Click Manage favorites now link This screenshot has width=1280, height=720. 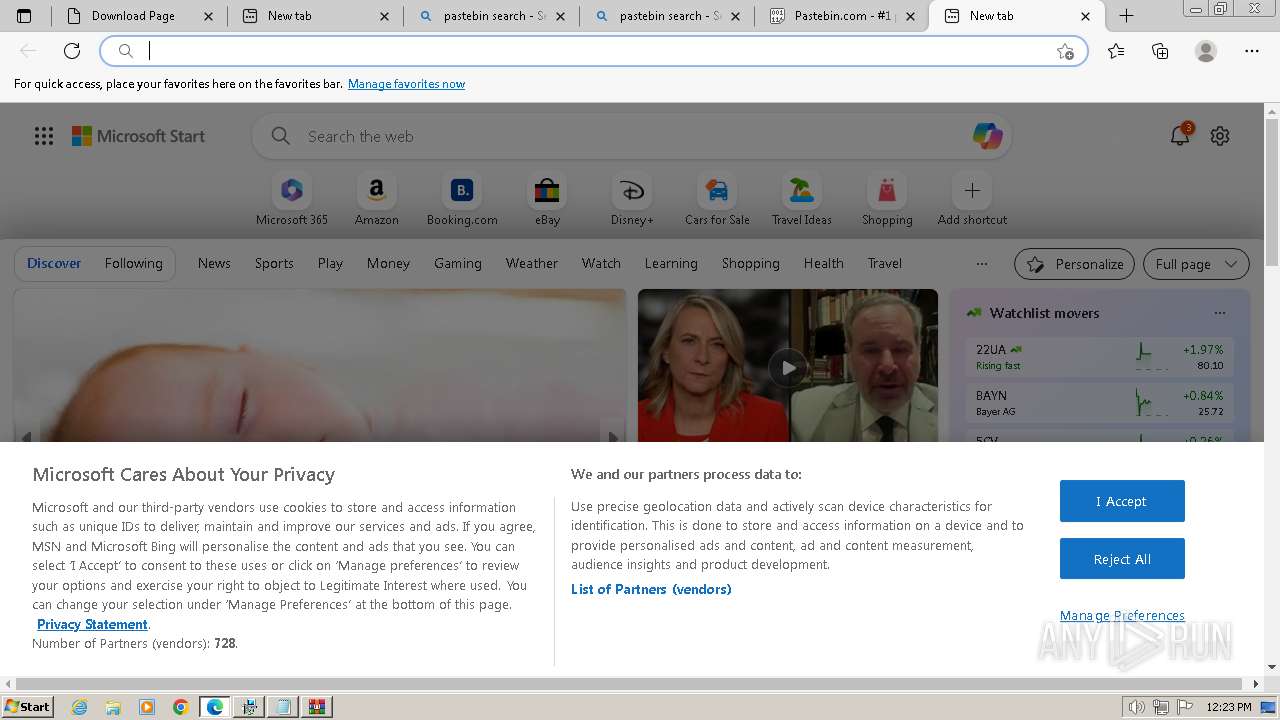406,84
